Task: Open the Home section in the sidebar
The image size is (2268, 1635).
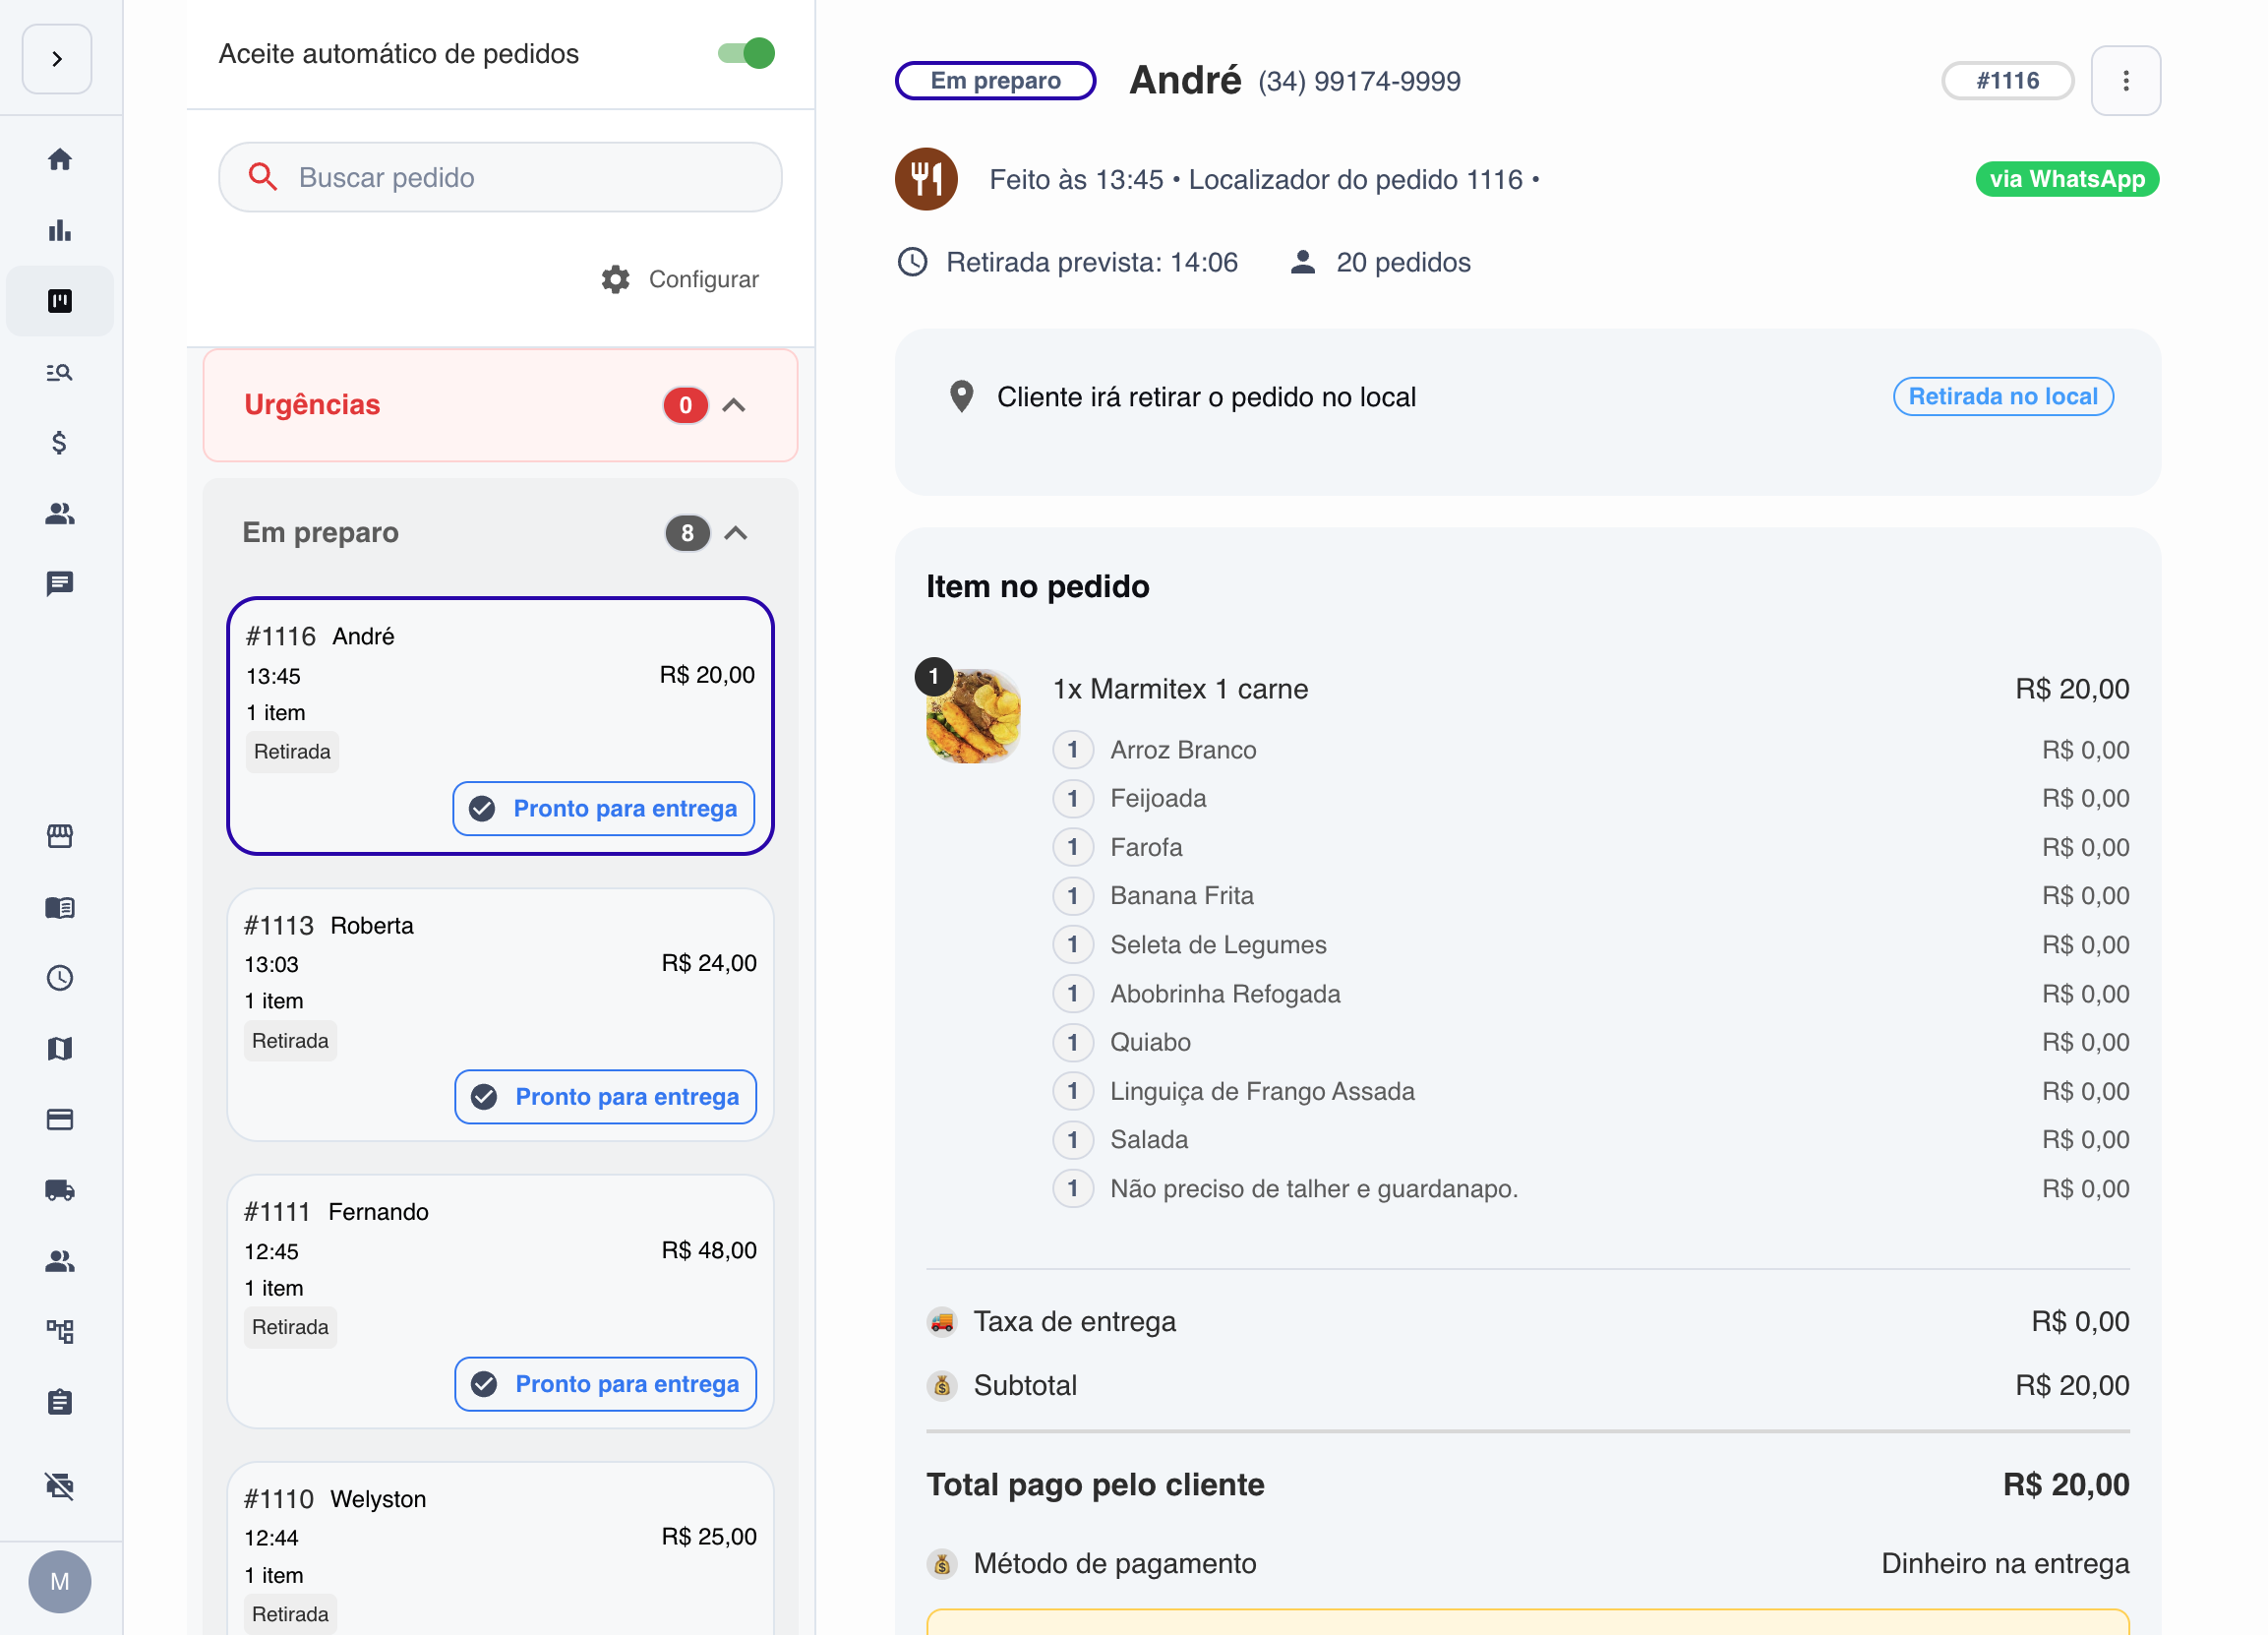Action: 59,158
